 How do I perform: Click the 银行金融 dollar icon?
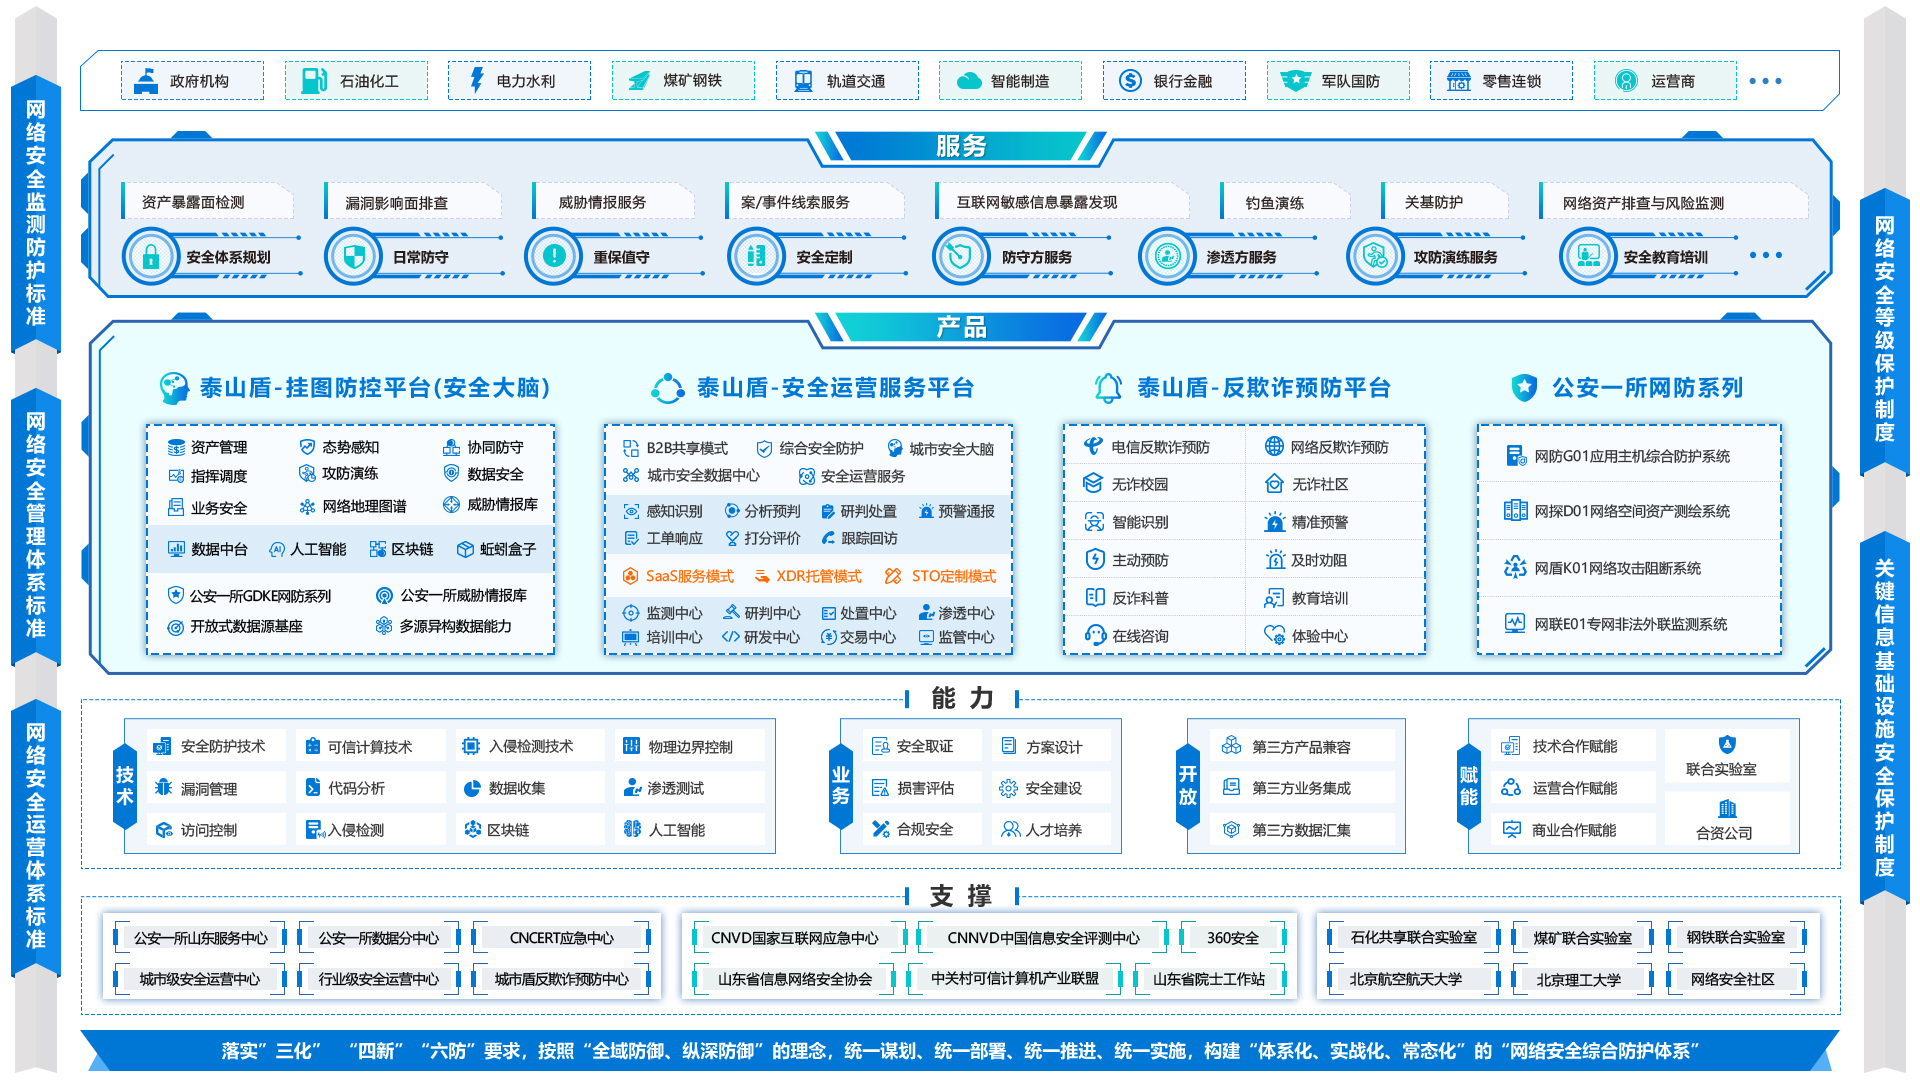(1130, 81)
